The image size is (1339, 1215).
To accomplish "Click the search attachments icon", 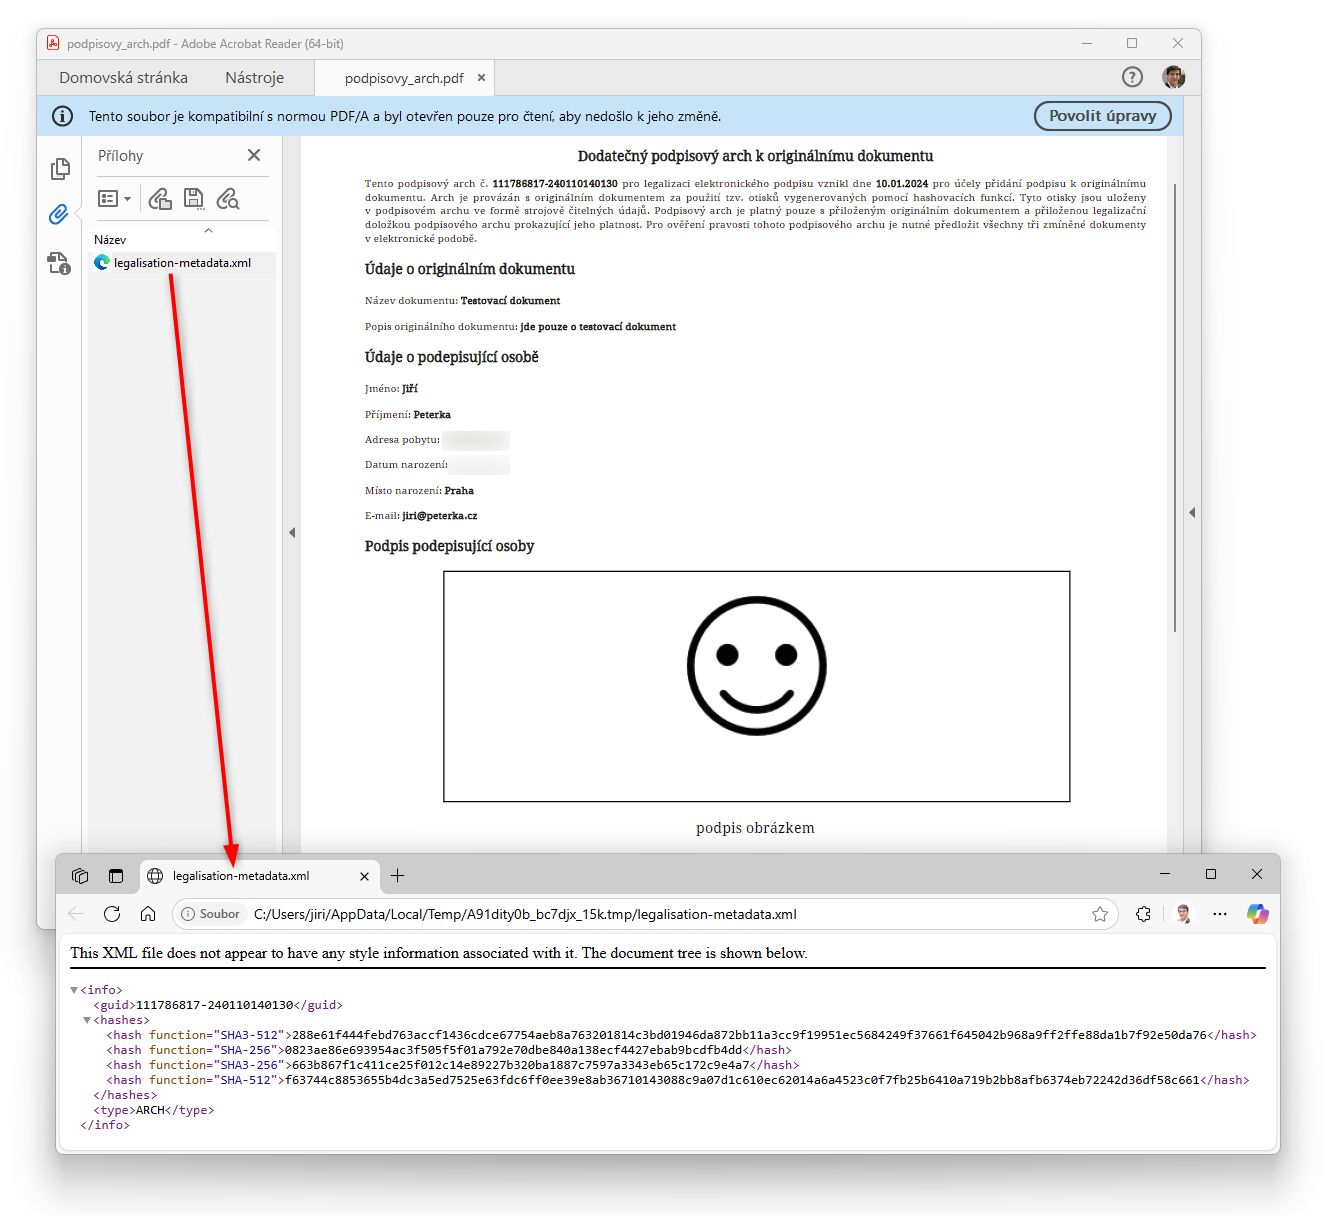I will (228, 199).
